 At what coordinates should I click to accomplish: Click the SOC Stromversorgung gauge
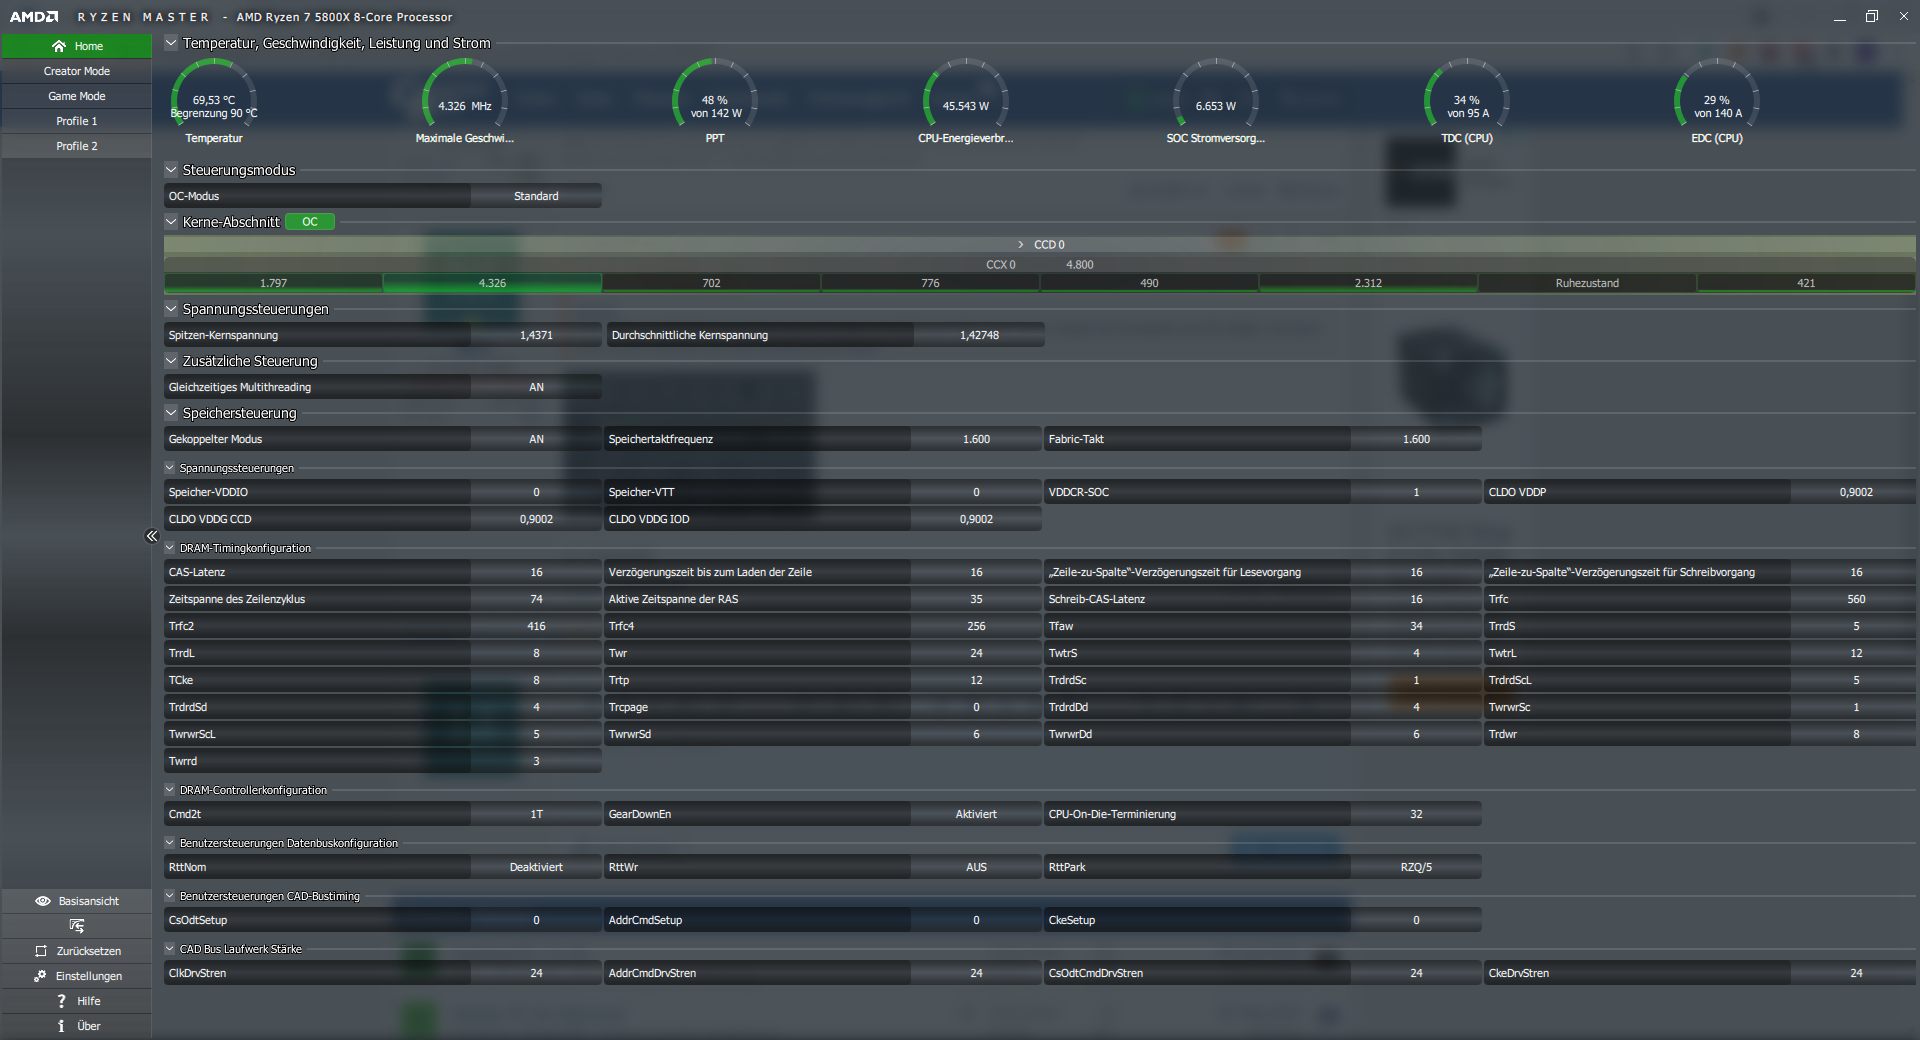point(1216,102)
